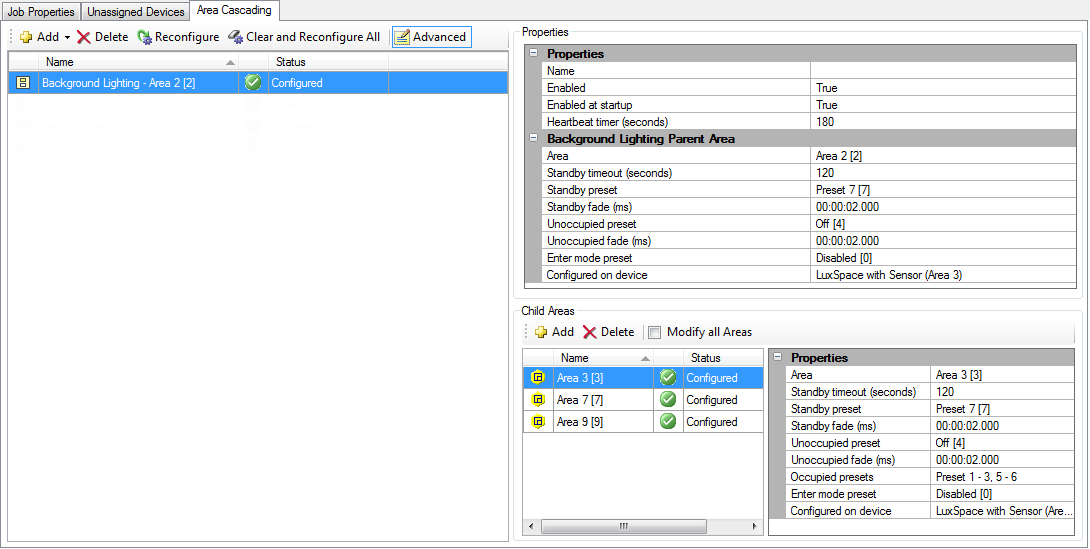Collapse the child area Properties section
Screen dimensions: 1090x549
(778, 358)
